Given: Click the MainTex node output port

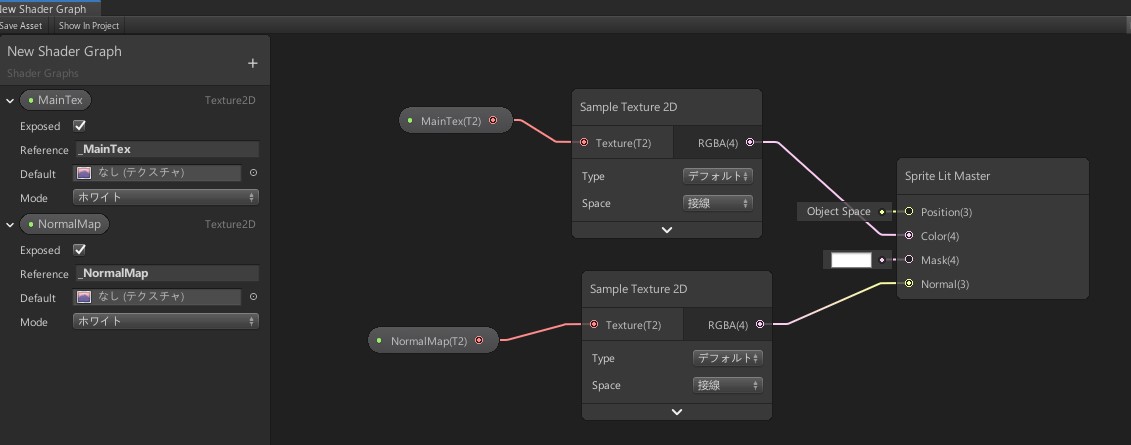Looking at the screenshot, I should pyautogui.click(x=493, y=120).
